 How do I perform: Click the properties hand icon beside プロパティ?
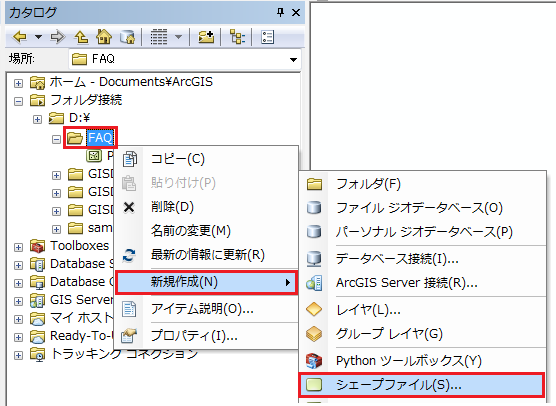(129, 336)
